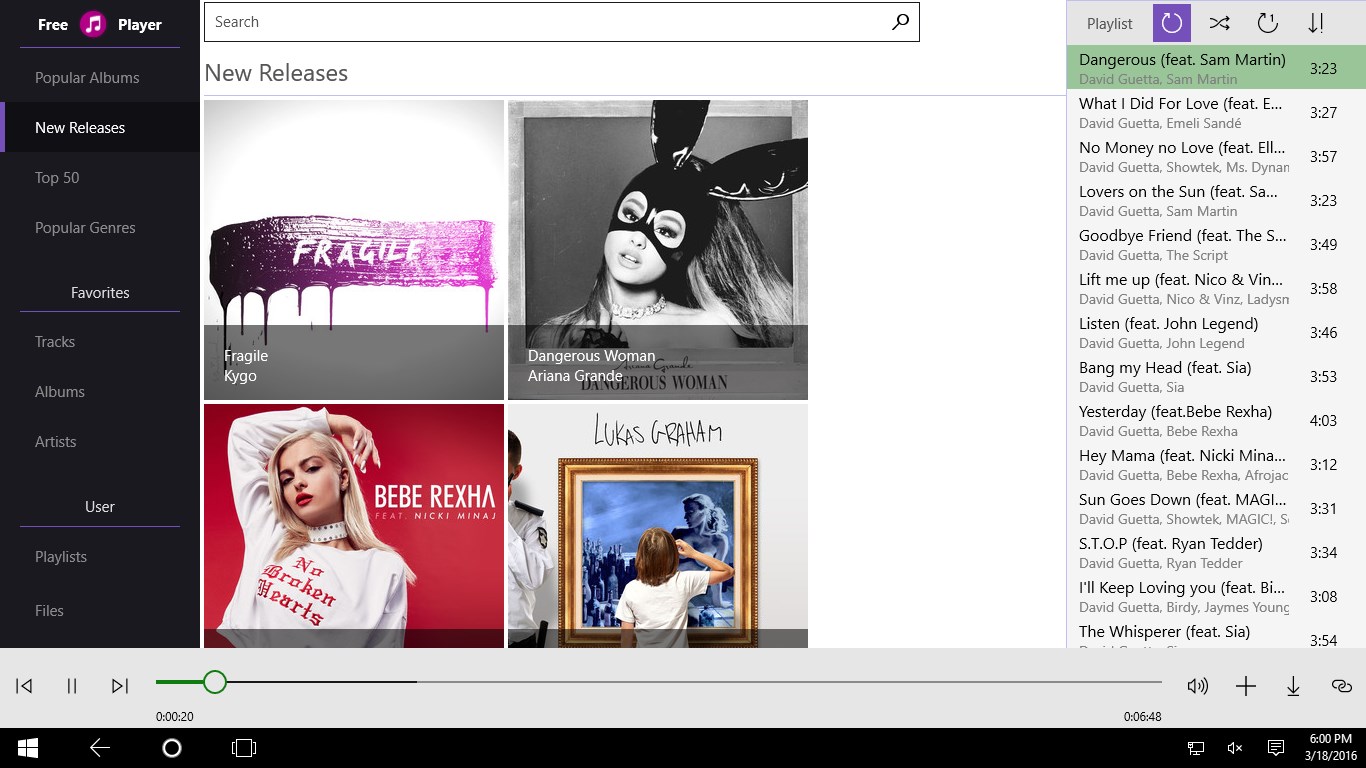This screenshot has width=1366, height=768.
Task: Open the Playlists page under User
Action: [x=61, y=556]
